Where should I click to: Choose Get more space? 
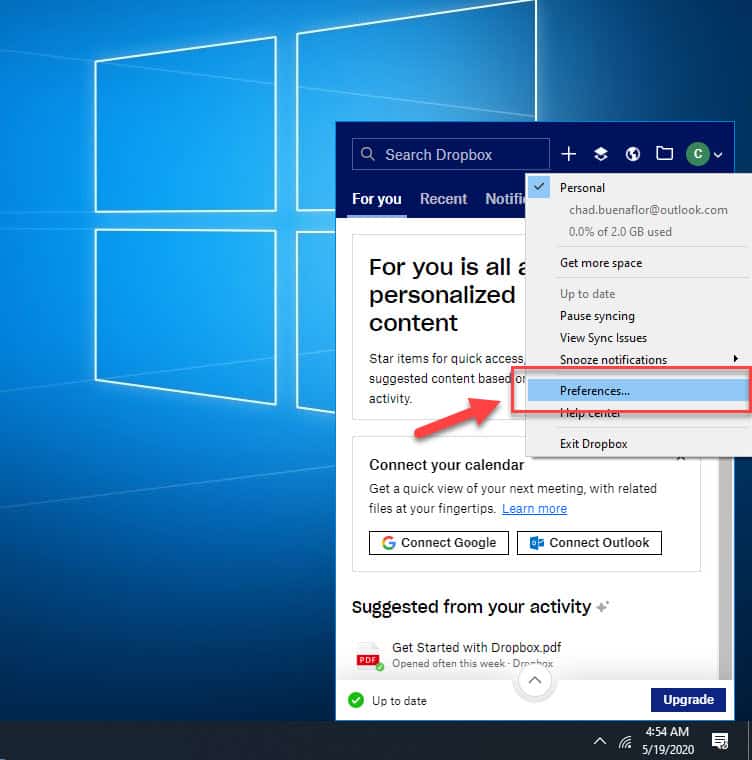coord(601,263)
